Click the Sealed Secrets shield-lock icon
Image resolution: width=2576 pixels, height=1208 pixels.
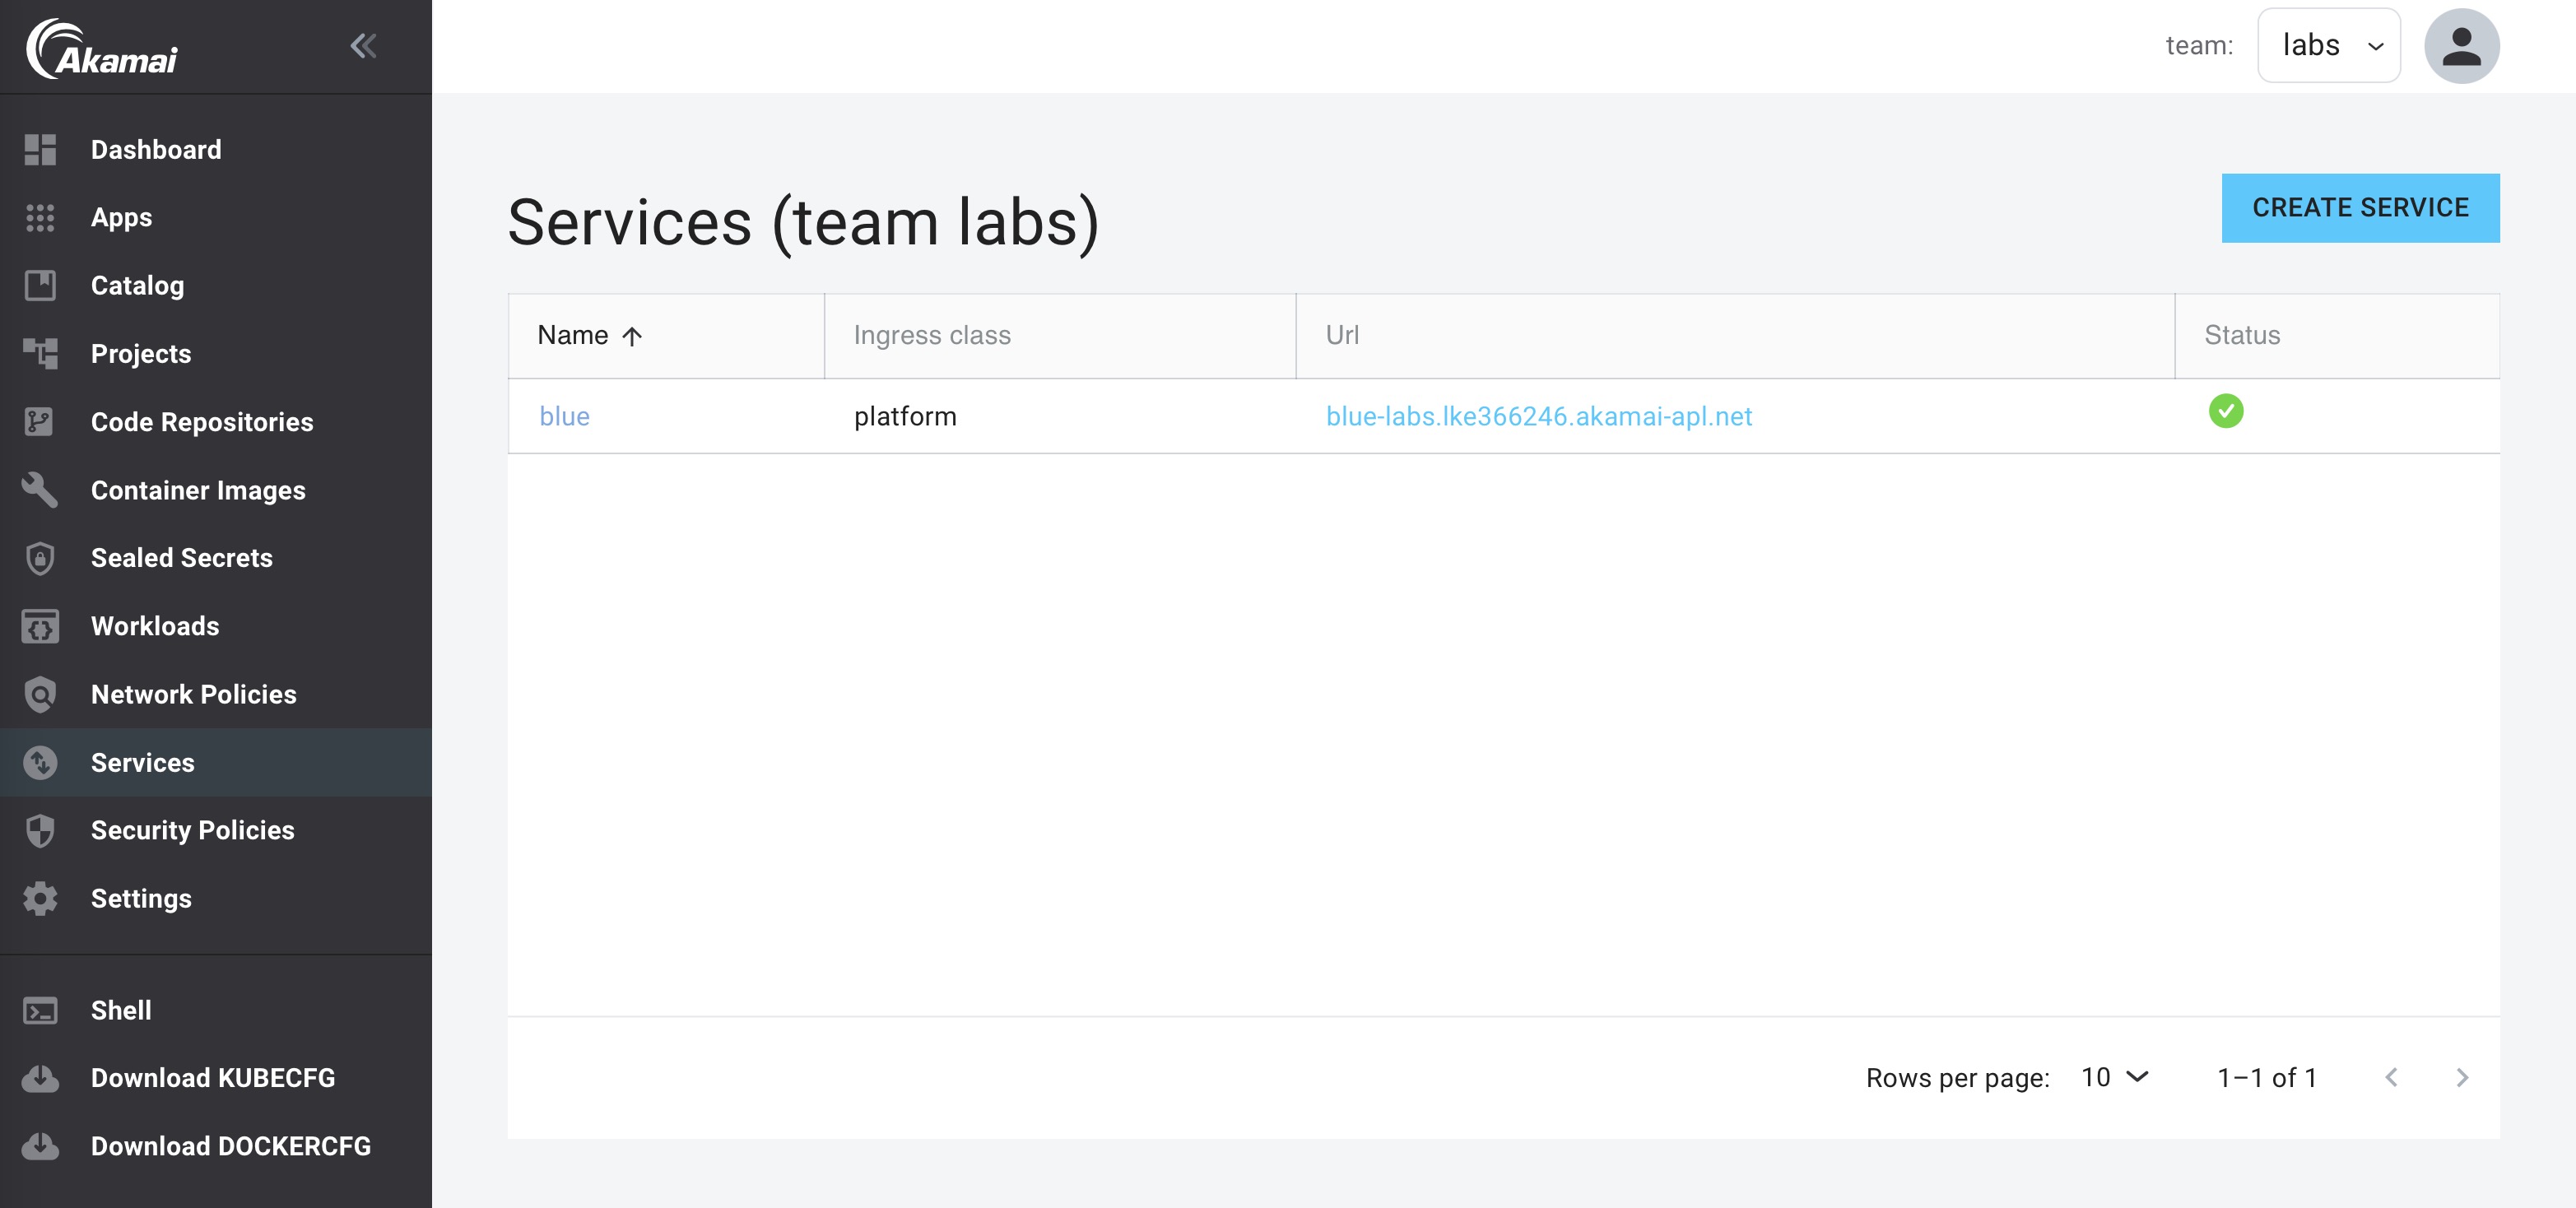point(40,558)
